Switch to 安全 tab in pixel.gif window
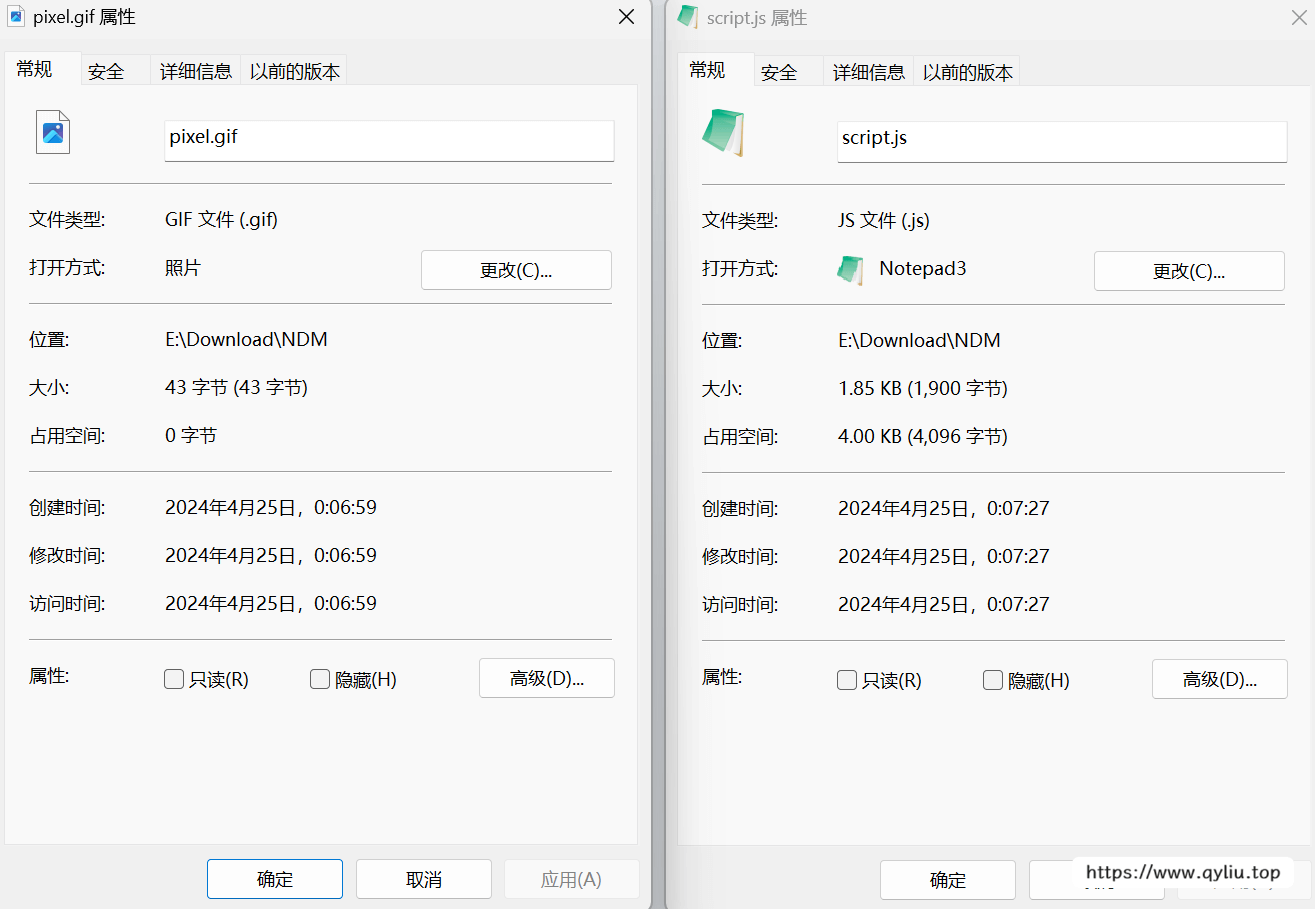 tap(106, 71)
